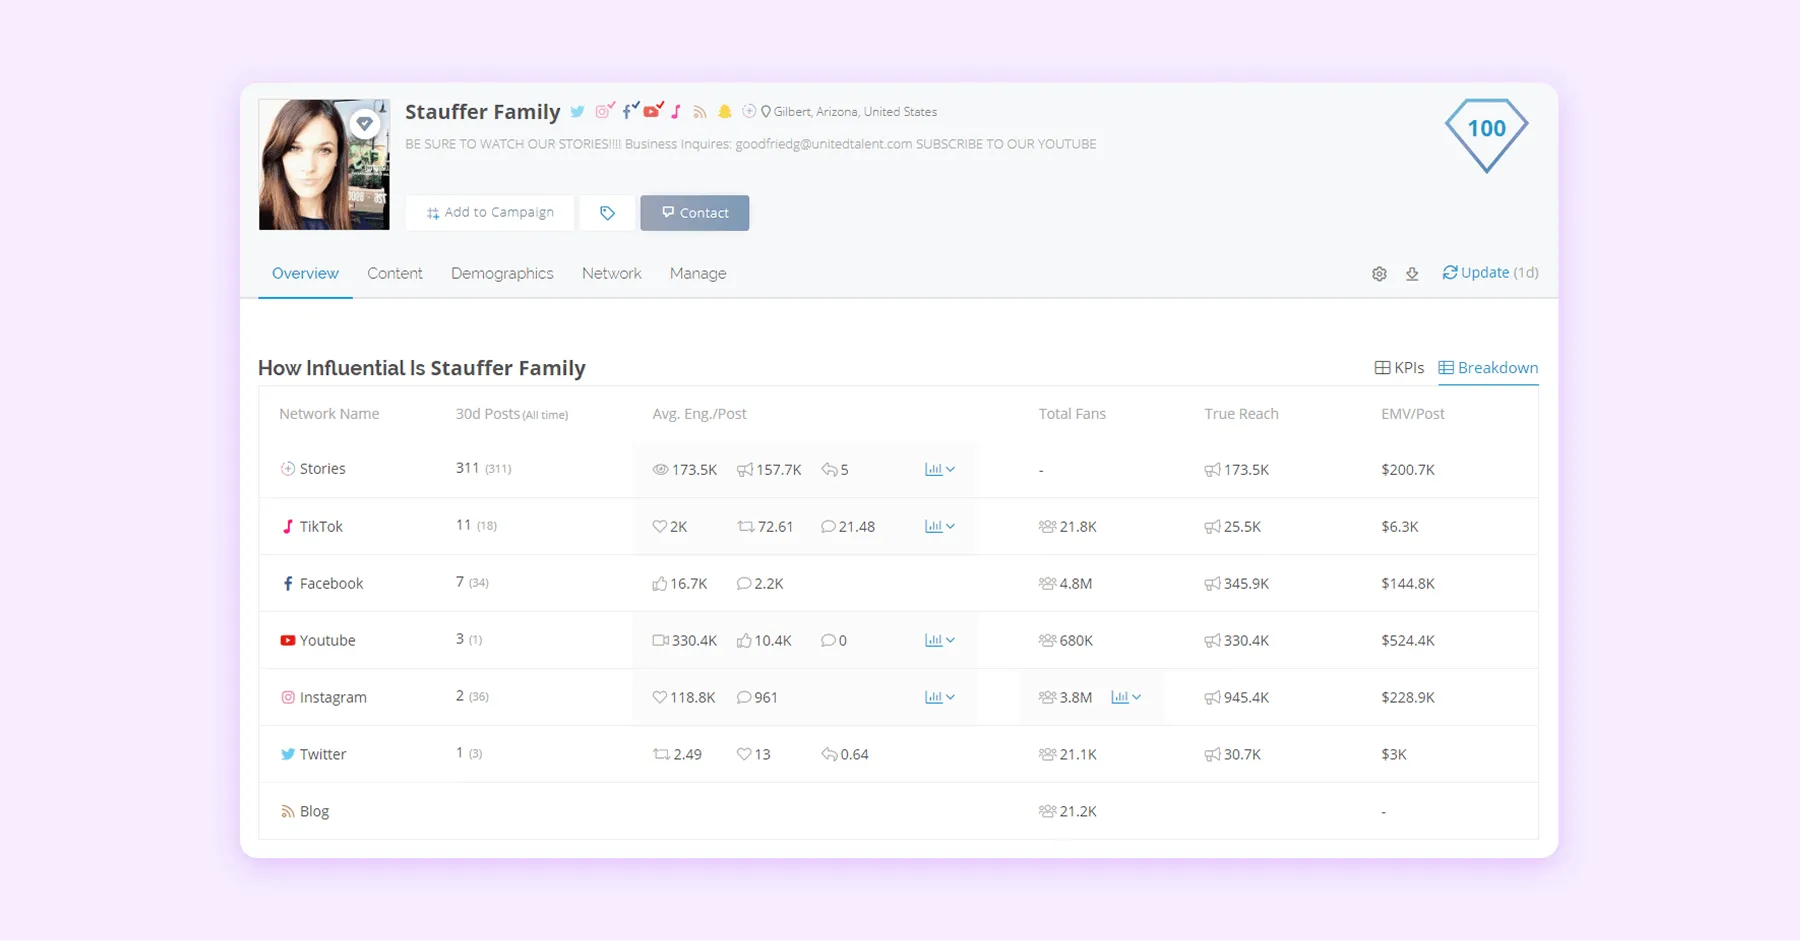
Task: Click the True Reach column header
Action: point(1241,414)
